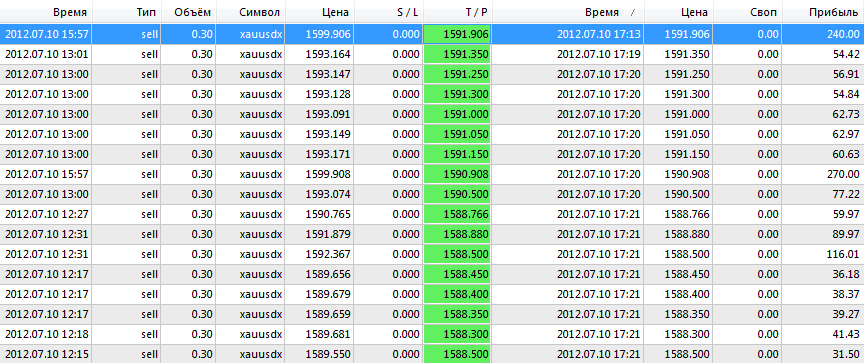This screenshot has width=864, height=363.
Task: Click green T/P cell 1588.350
Action: [457, 314]
